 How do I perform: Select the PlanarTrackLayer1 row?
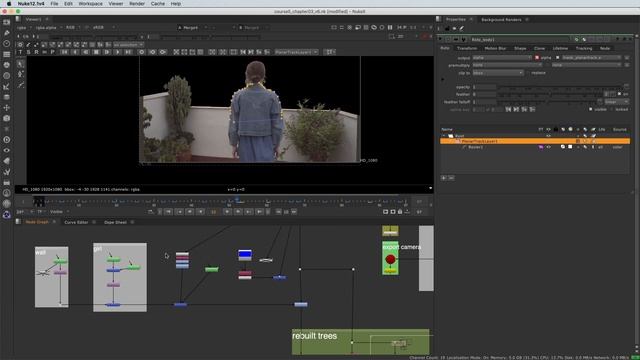point(535,141)
